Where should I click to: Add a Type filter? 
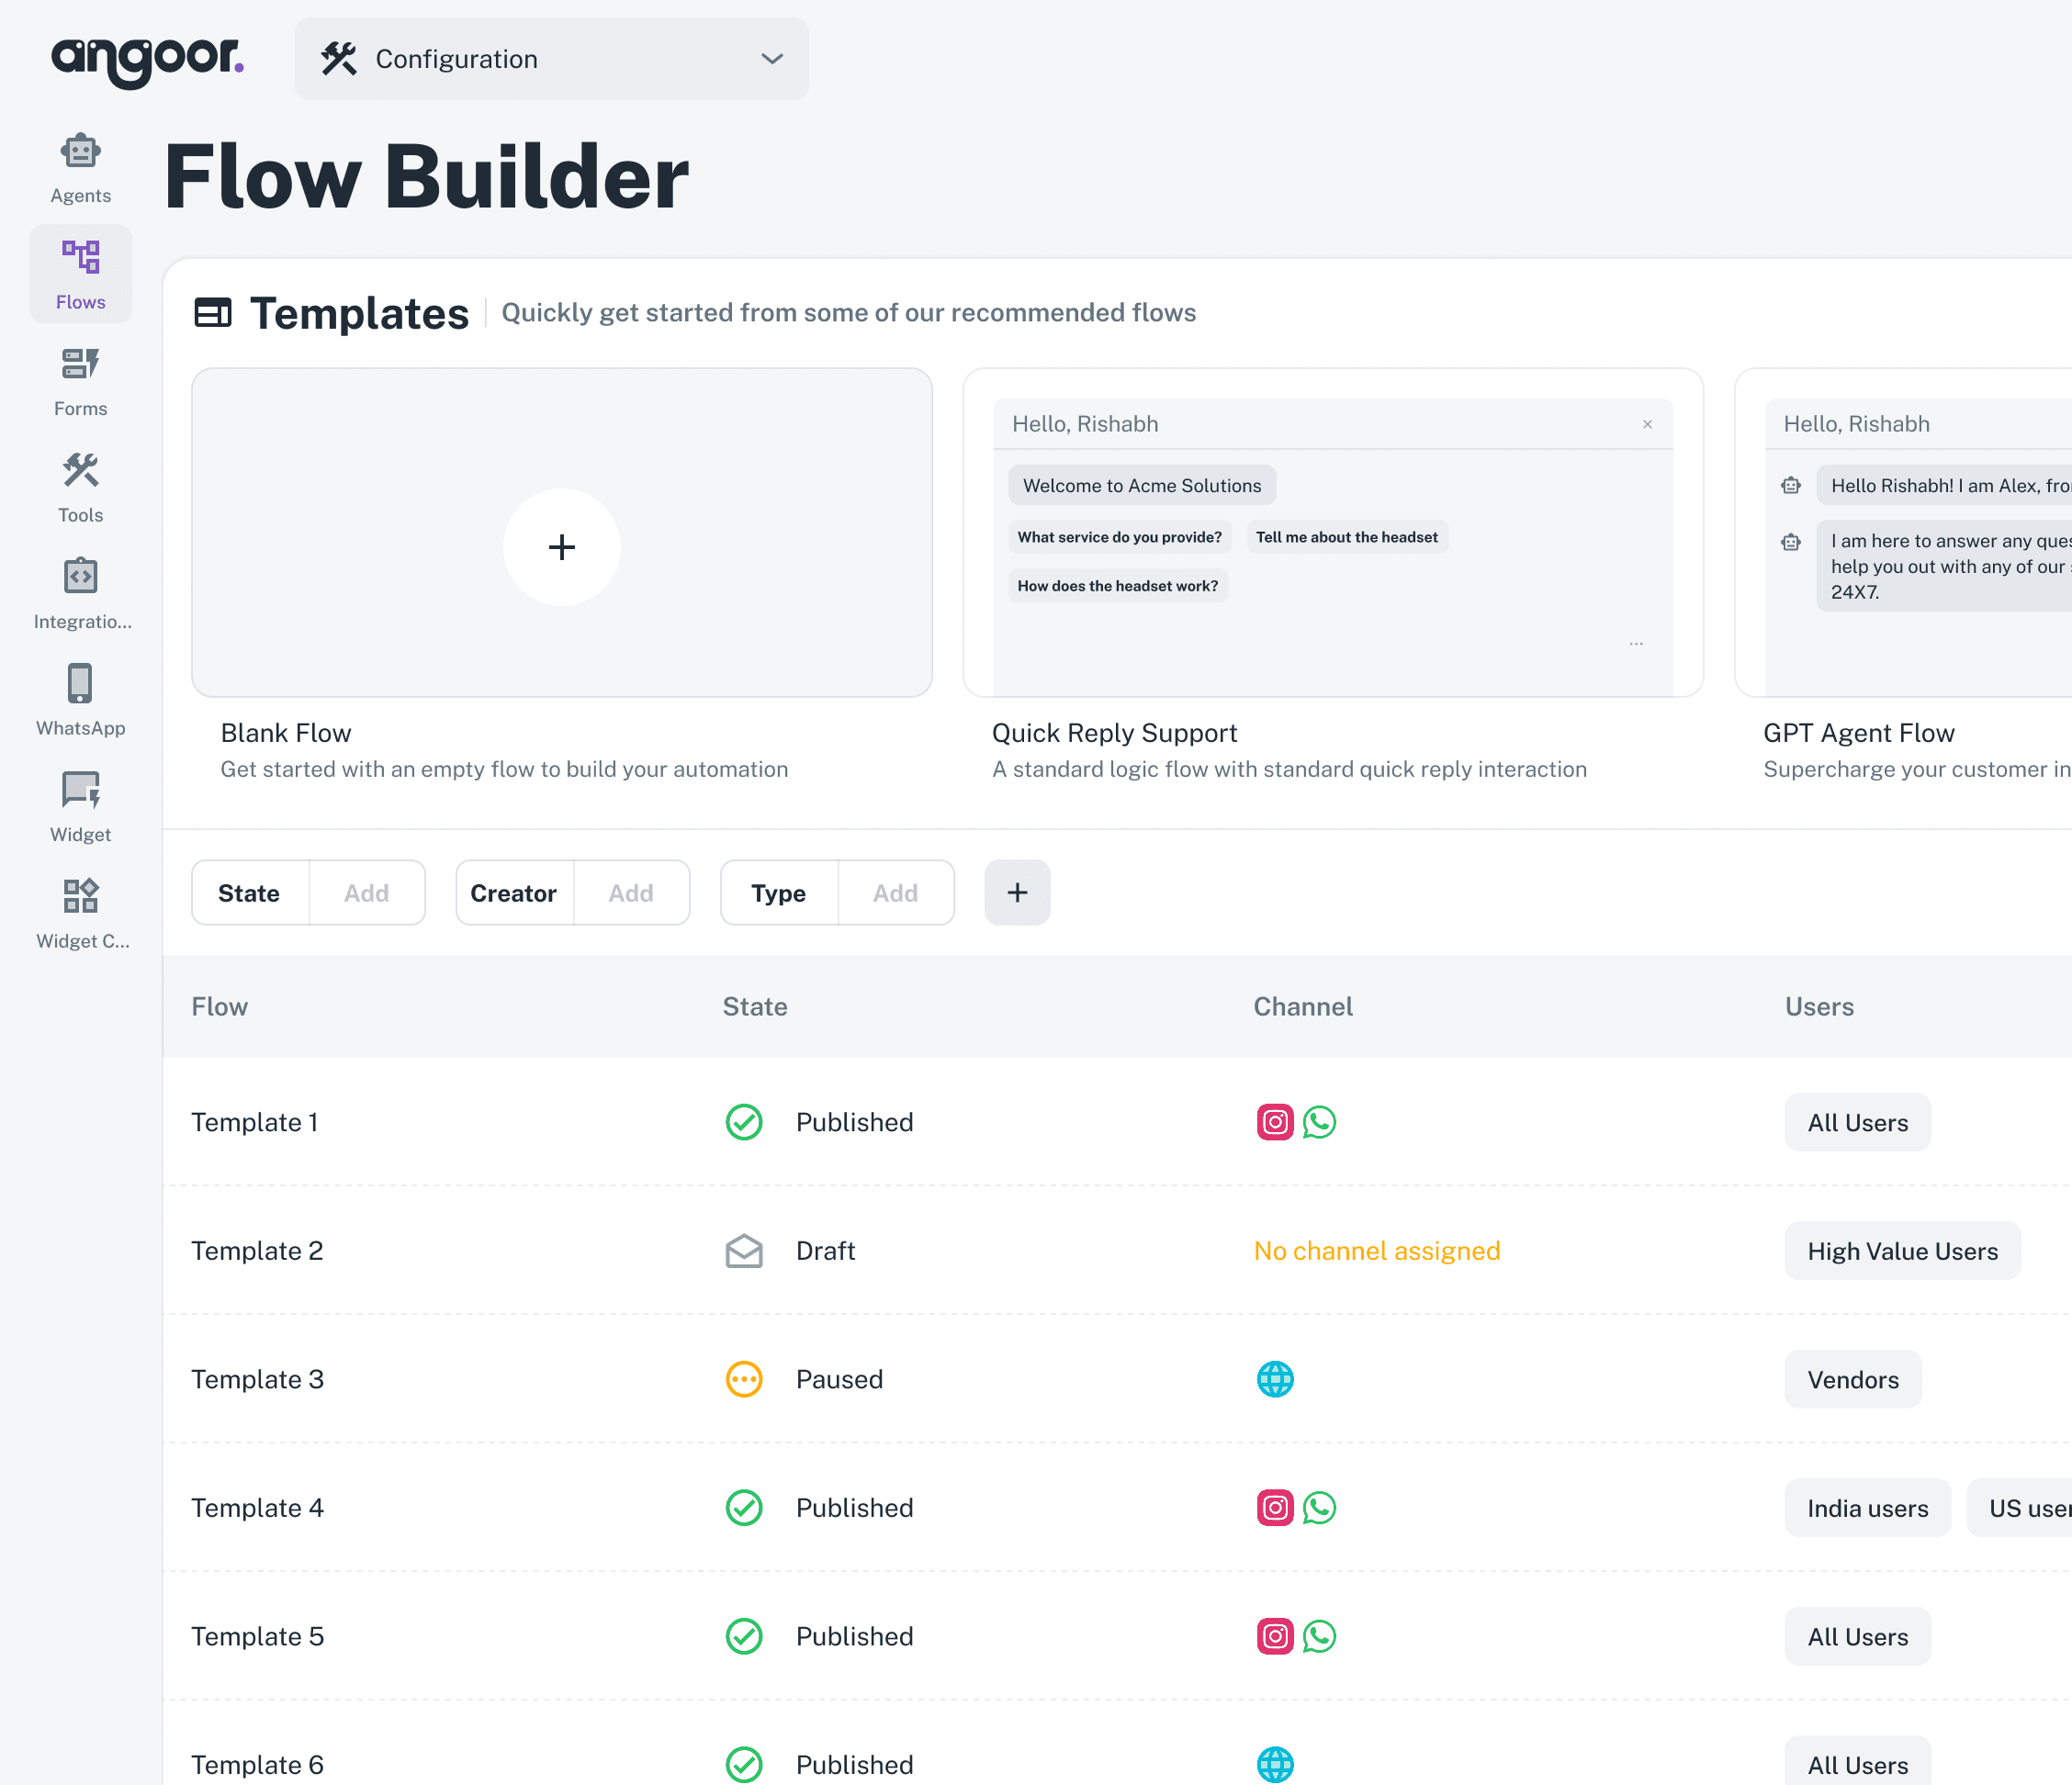tap(895, 893)
